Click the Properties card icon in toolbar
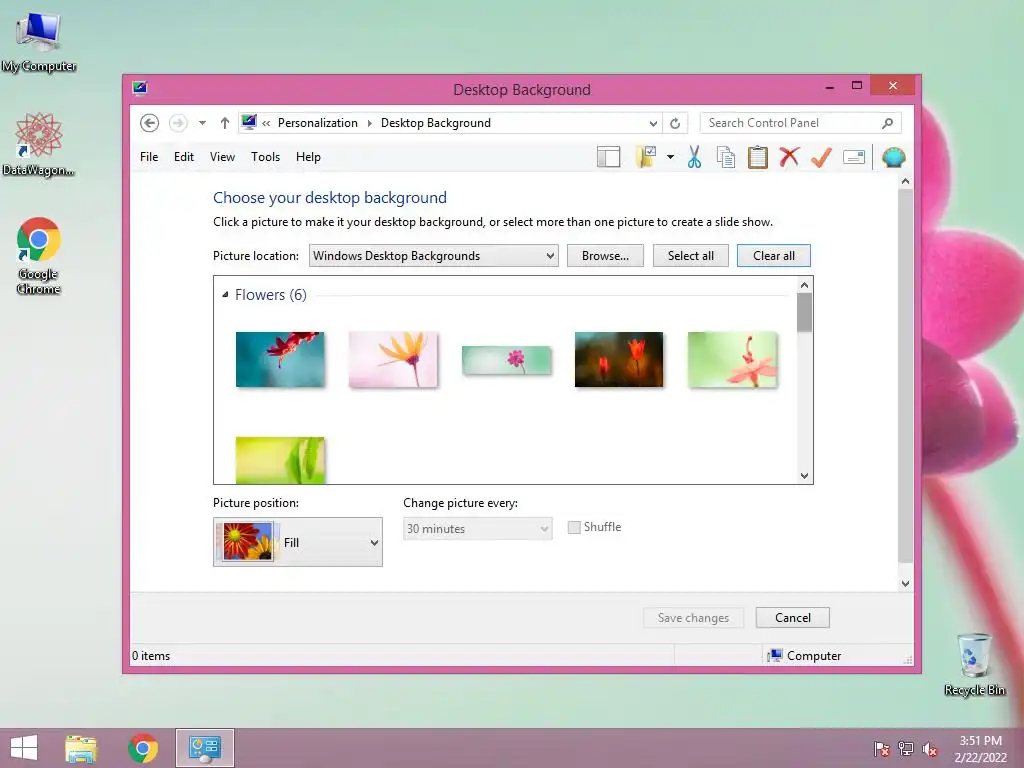 pos(854,157)
